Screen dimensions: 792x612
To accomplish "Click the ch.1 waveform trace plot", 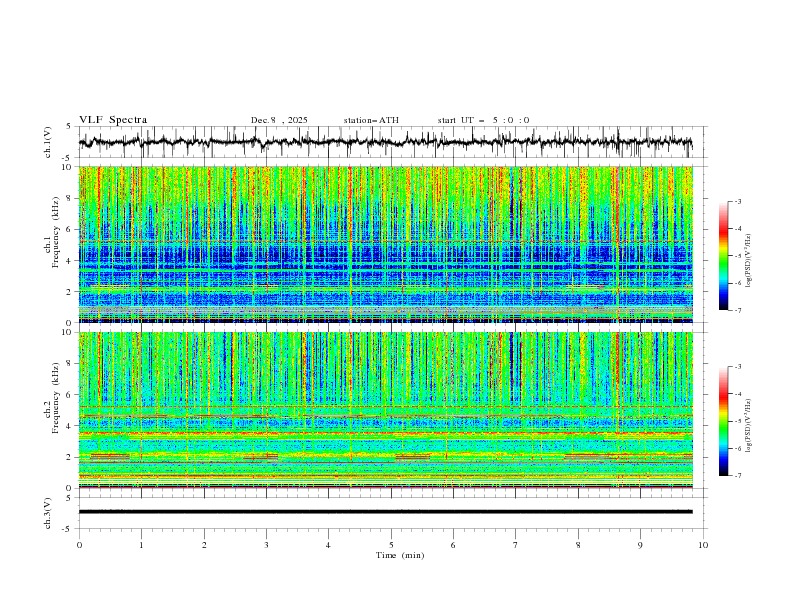I will click(x=385, y=142).
